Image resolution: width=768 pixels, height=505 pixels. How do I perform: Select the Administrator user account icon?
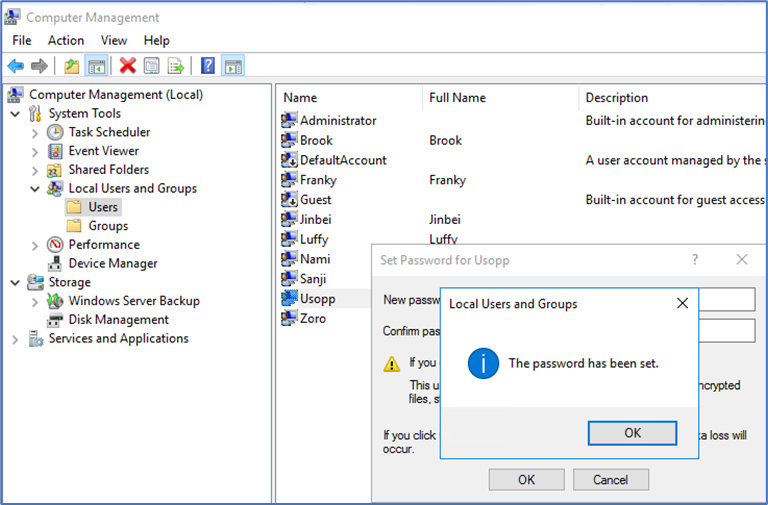coord(290,120)
